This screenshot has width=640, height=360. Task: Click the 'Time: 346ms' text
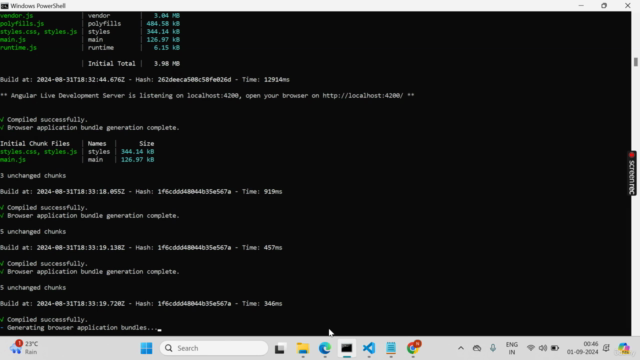click(262, 304)
